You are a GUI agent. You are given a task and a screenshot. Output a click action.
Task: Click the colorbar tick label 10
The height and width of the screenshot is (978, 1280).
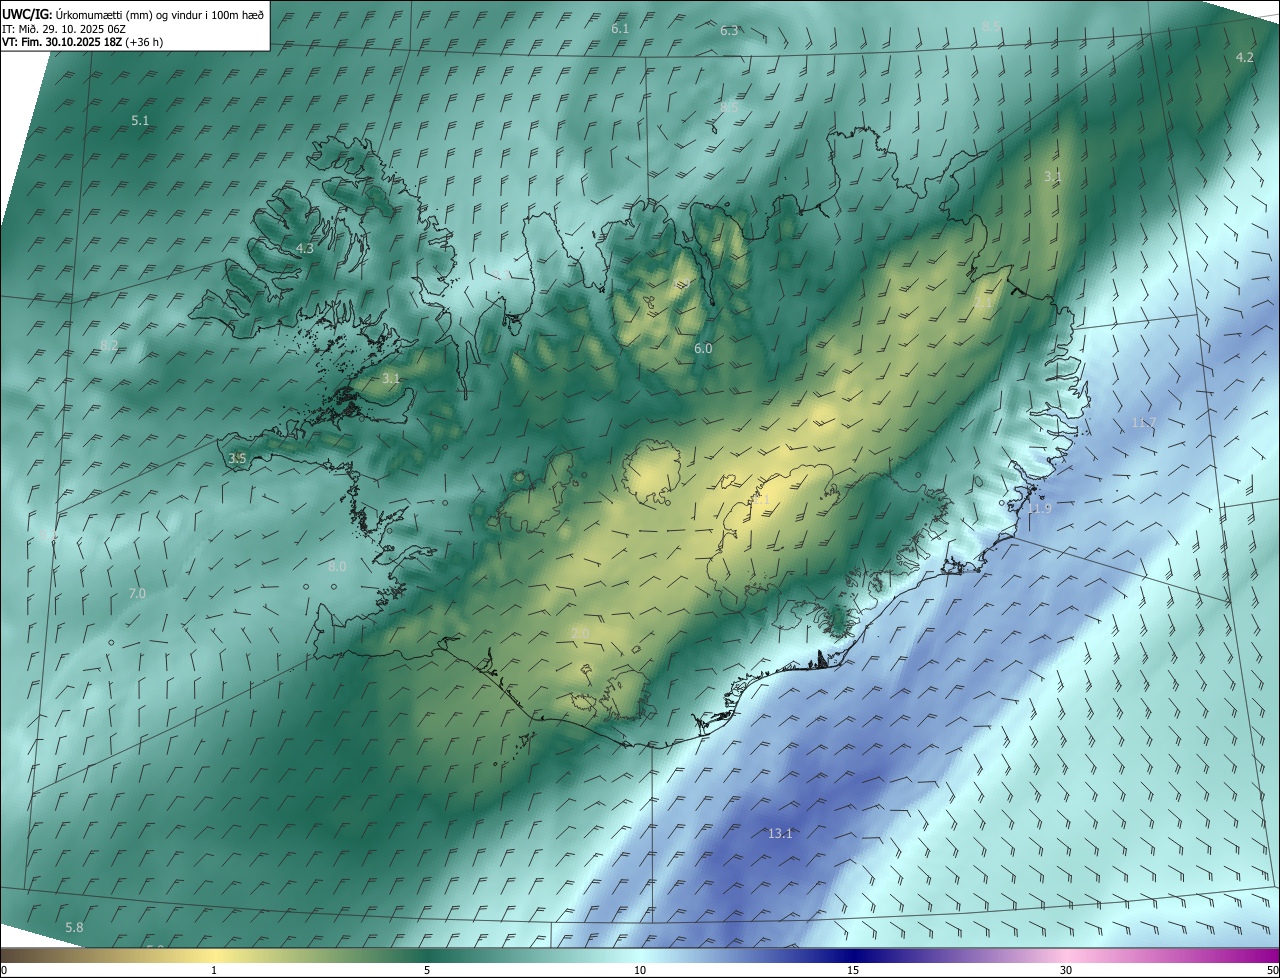pos(640,970)
